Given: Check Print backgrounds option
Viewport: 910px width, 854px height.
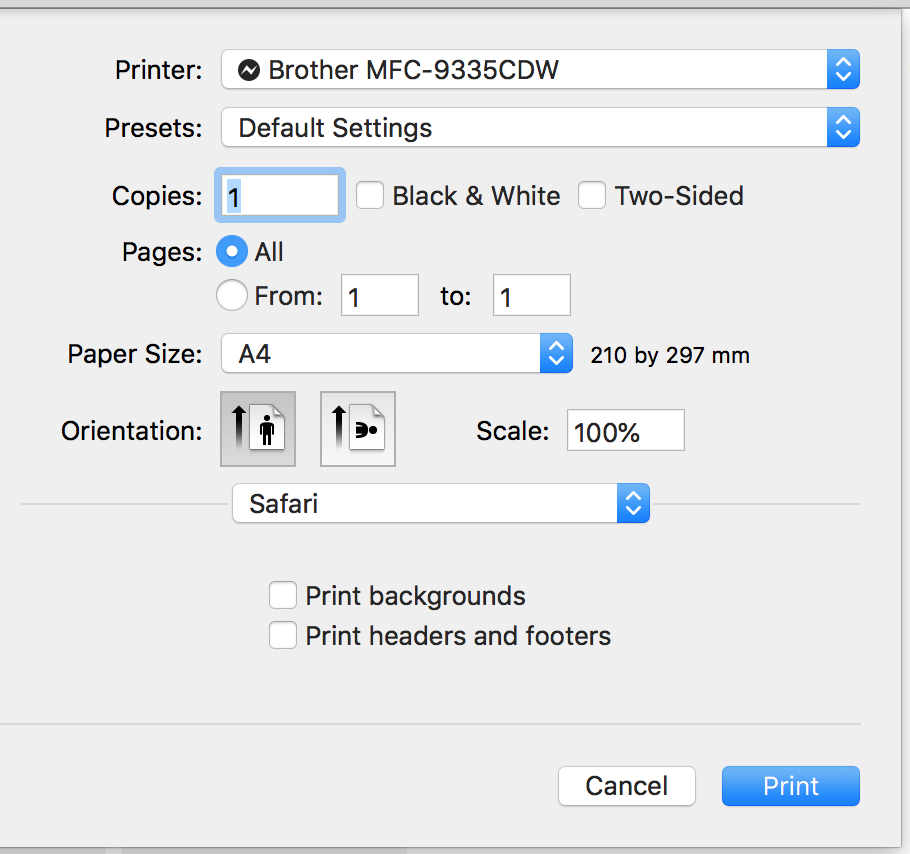Looking at the screenshot, I should tap(283, 595).
